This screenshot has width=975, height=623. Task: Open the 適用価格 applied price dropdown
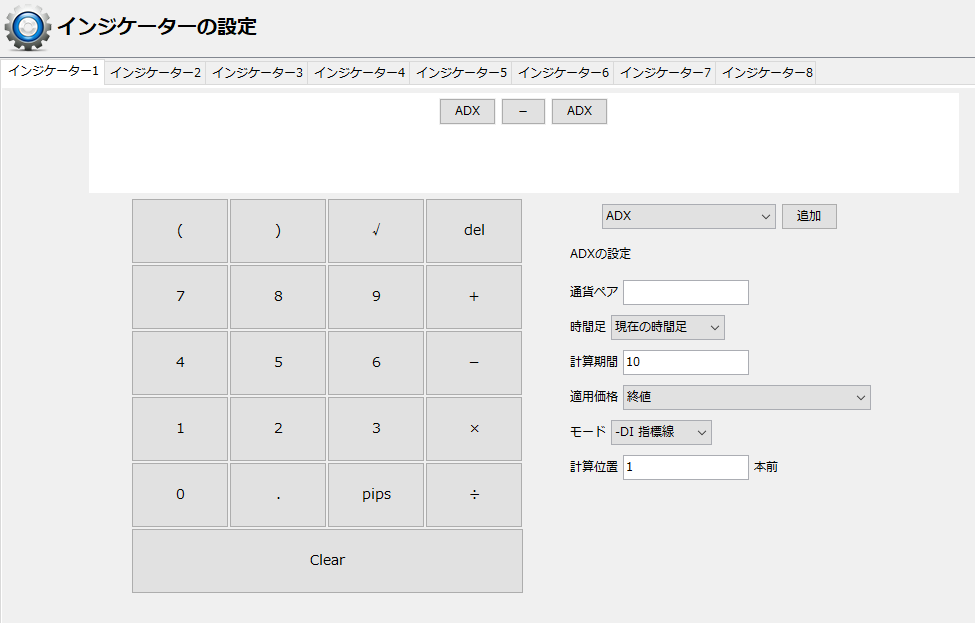tap(746, 397)
